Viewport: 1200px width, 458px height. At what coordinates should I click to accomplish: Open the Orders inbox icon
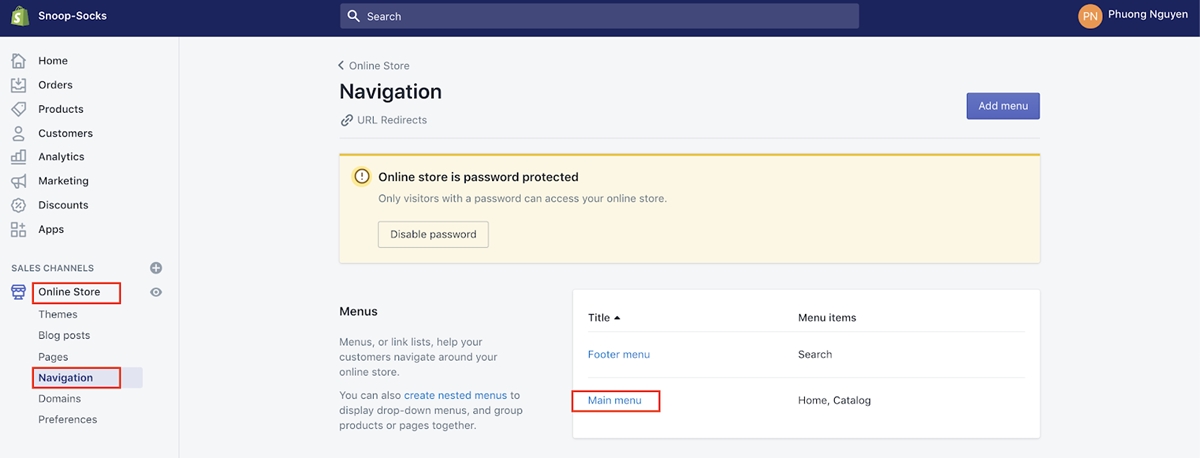click(x=18, y=85)
